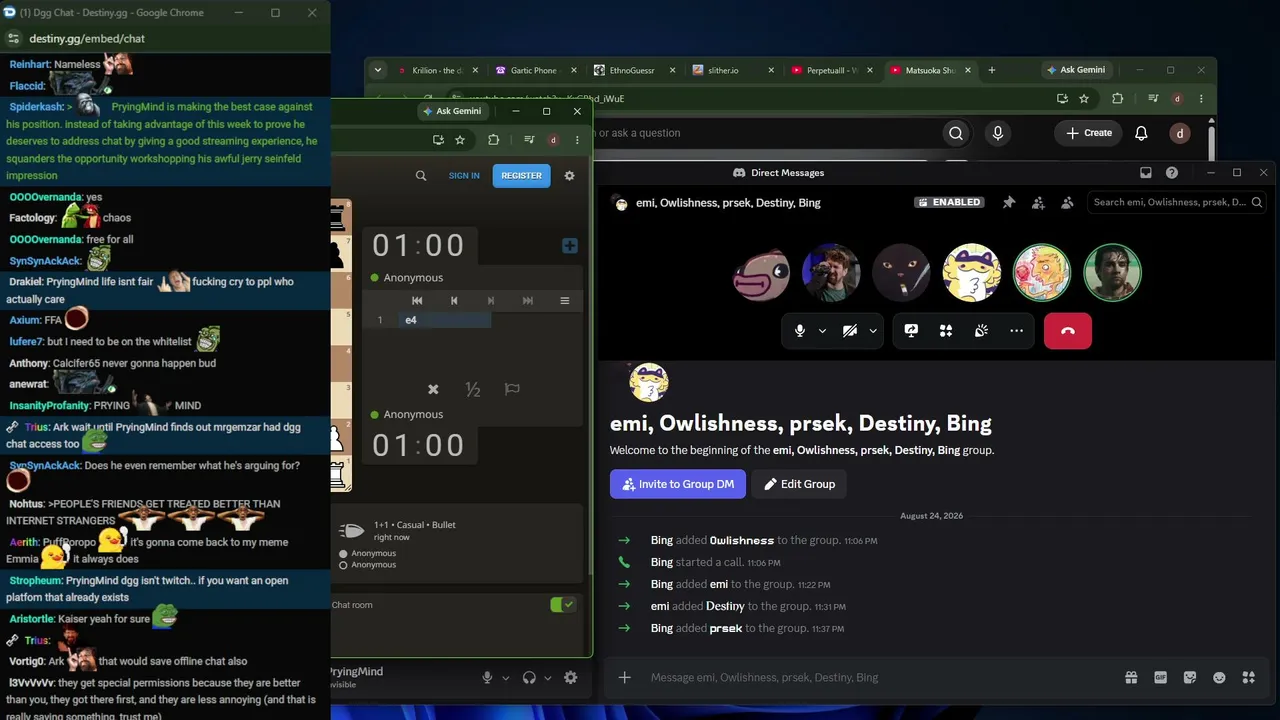The height and width of the screenshot is (720, 1280).
Task: Open the Discord inbox
Action: [1146, 173]
